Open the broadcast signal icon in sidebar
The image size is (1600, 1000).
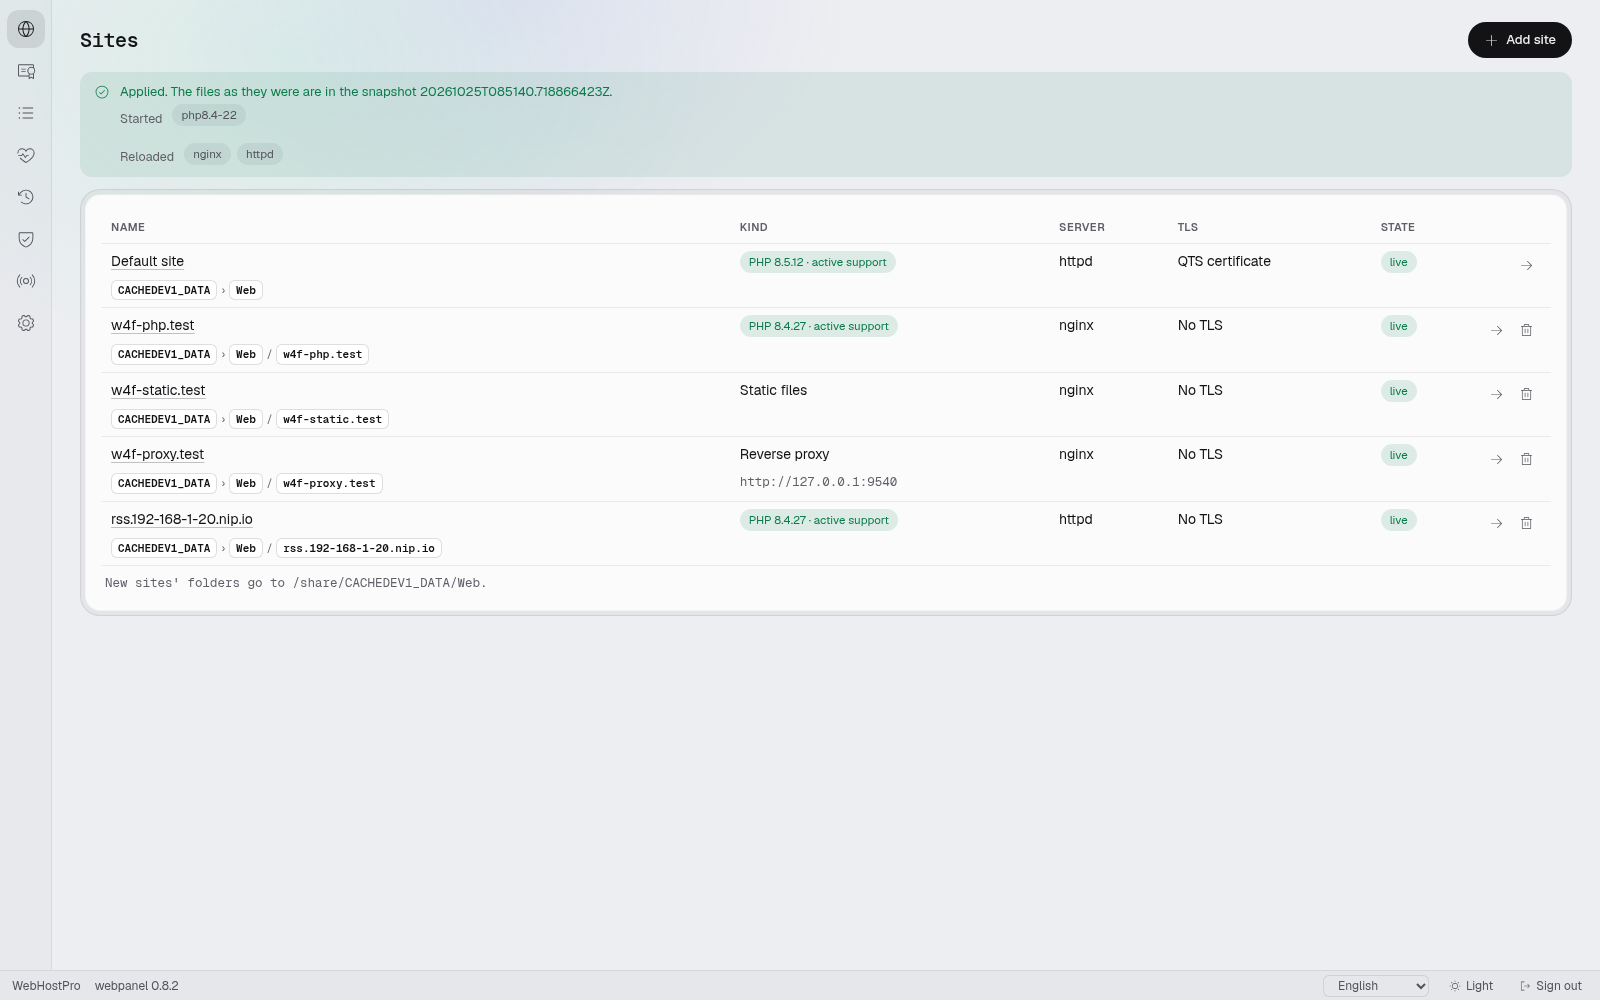point(26,281)
